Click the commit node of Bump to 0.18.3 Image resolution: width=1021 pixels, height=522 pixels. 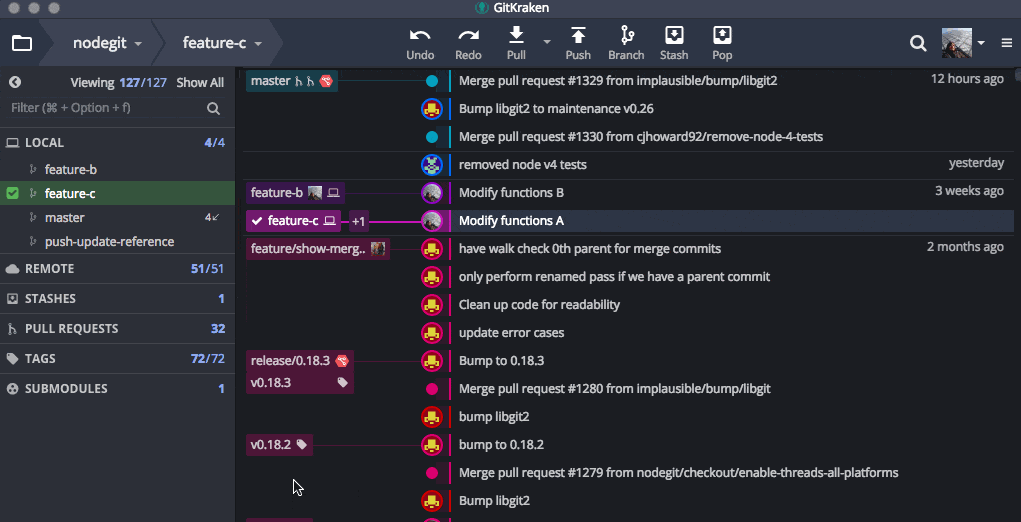[432, 361]
